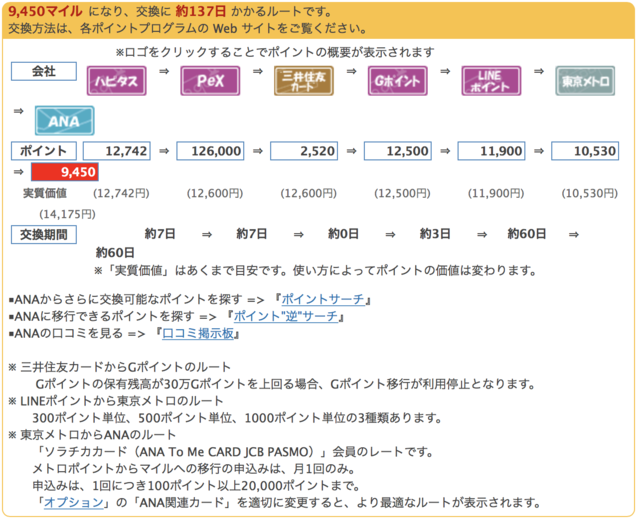Click the 10,530 point value box

(585, 151)
